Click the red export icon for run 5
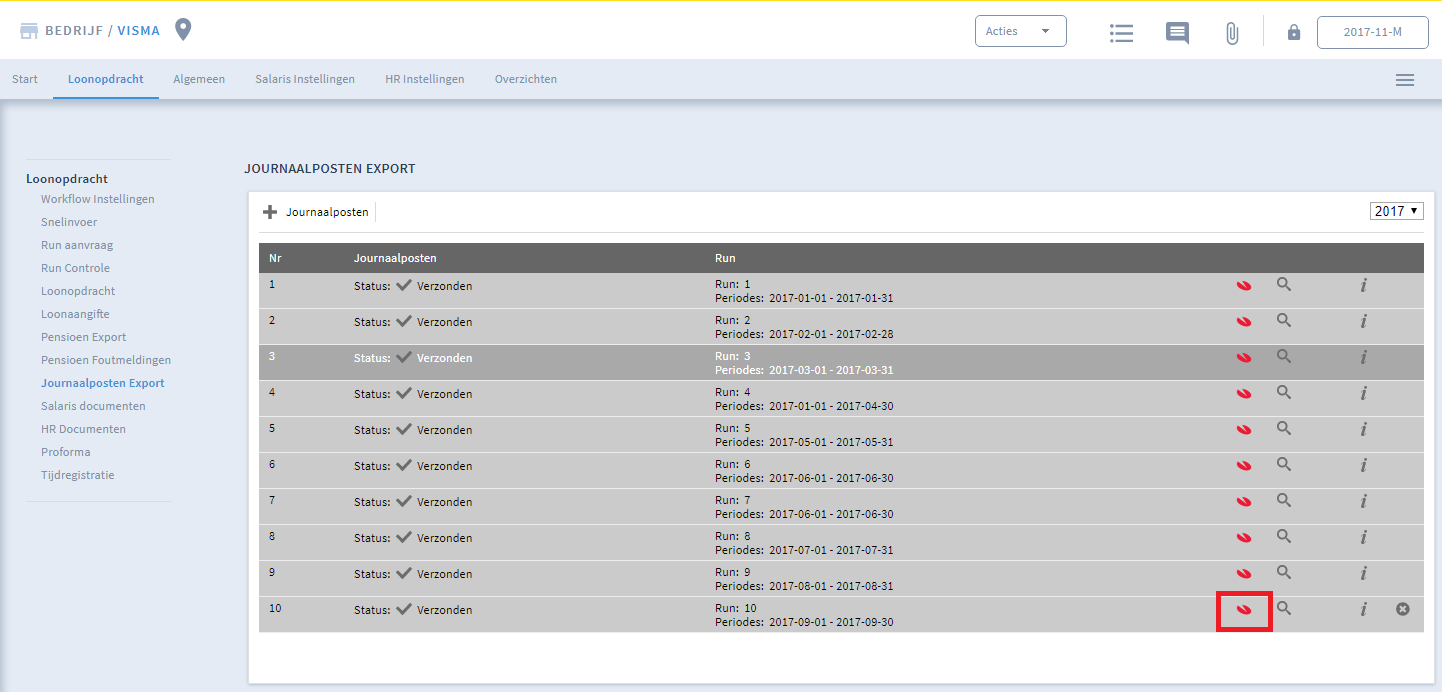The image size is (1442, 692). click(x=1244, y=430)
